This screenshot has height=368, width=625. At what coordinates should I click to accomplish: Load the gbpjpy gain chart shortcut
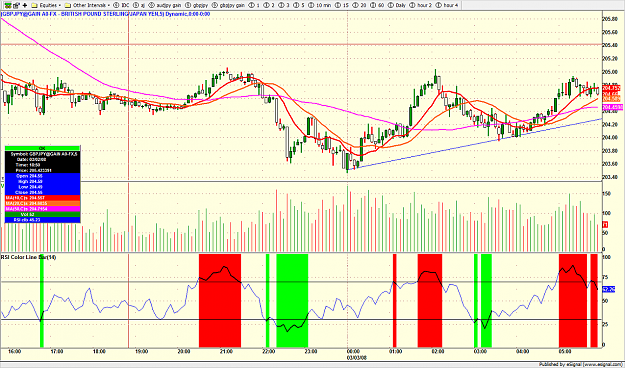tap(228, 5)
